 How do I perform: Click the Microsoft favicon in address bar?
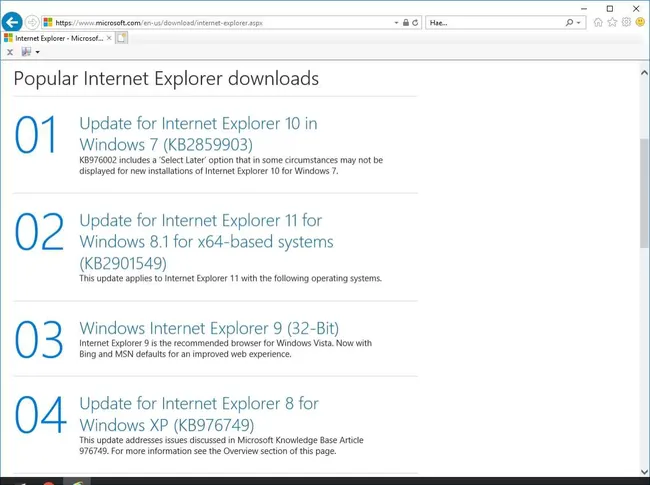(48, 22)
